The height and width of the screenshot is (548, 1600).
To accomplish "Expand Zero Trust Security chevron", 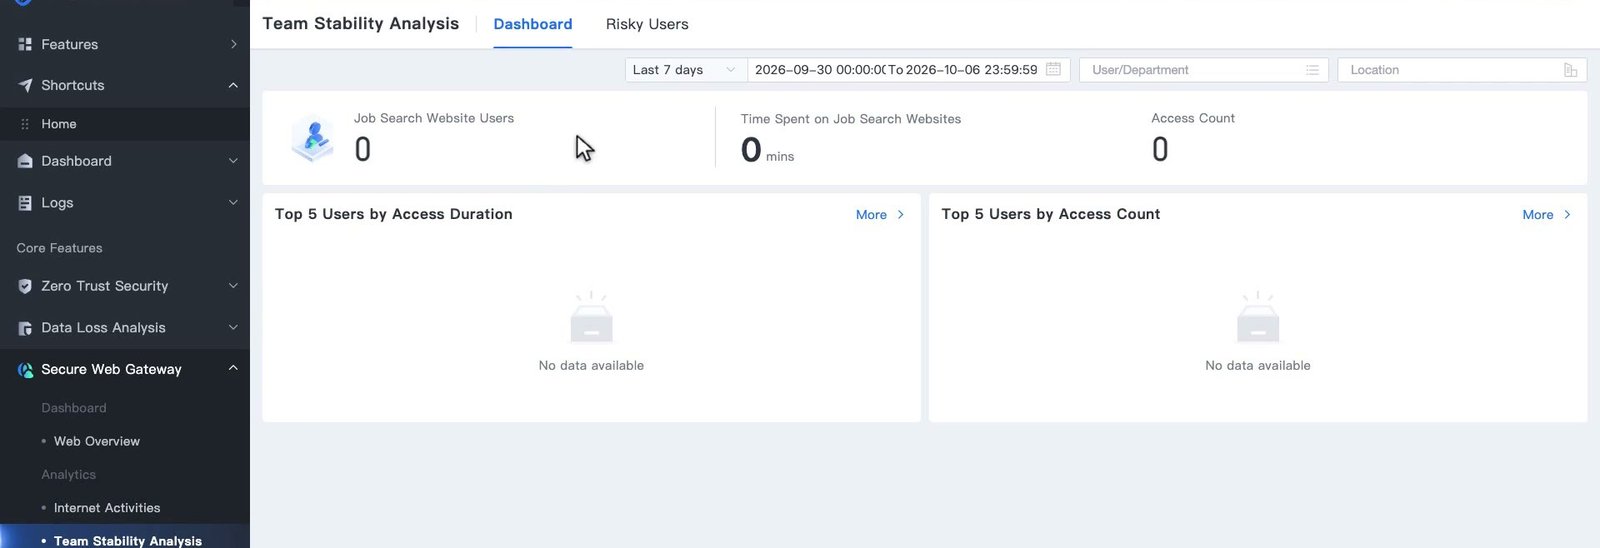I will 233,286.
